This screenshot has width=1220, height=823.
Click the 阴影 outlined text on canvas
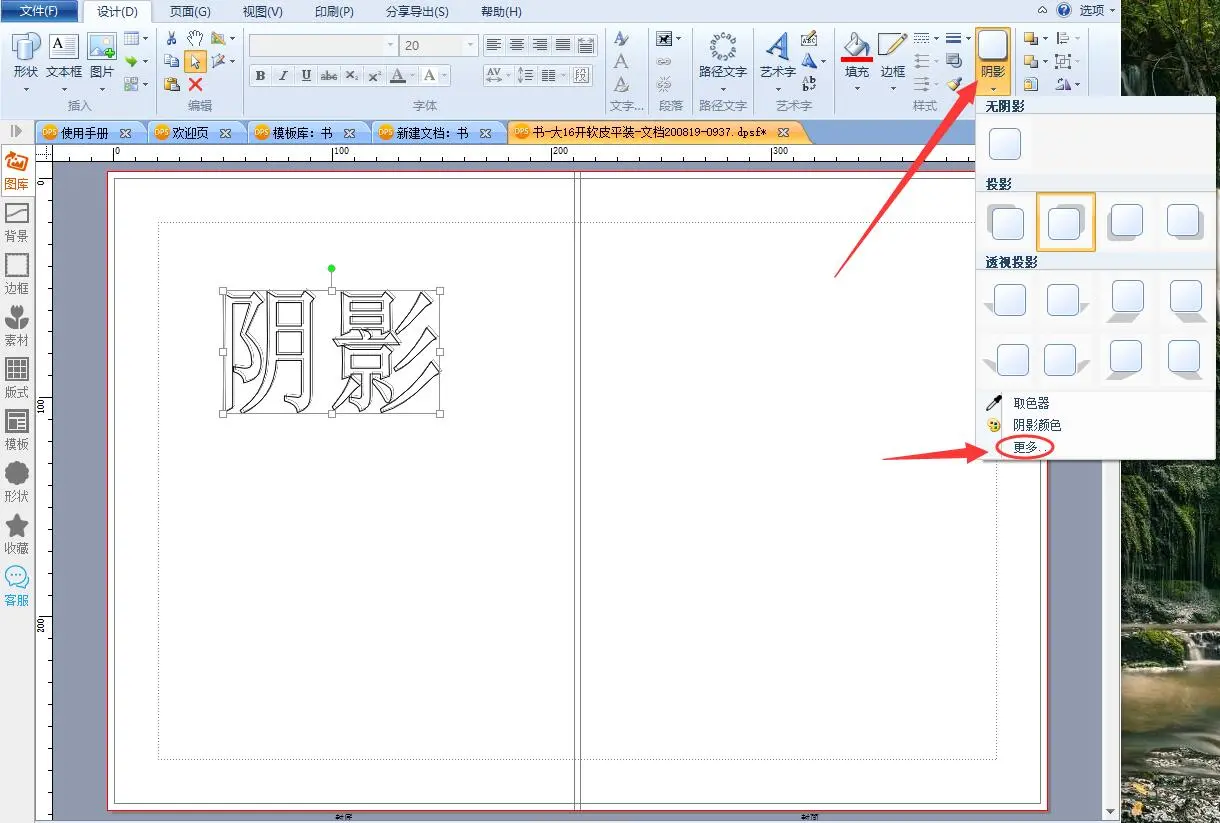point(332,352)
